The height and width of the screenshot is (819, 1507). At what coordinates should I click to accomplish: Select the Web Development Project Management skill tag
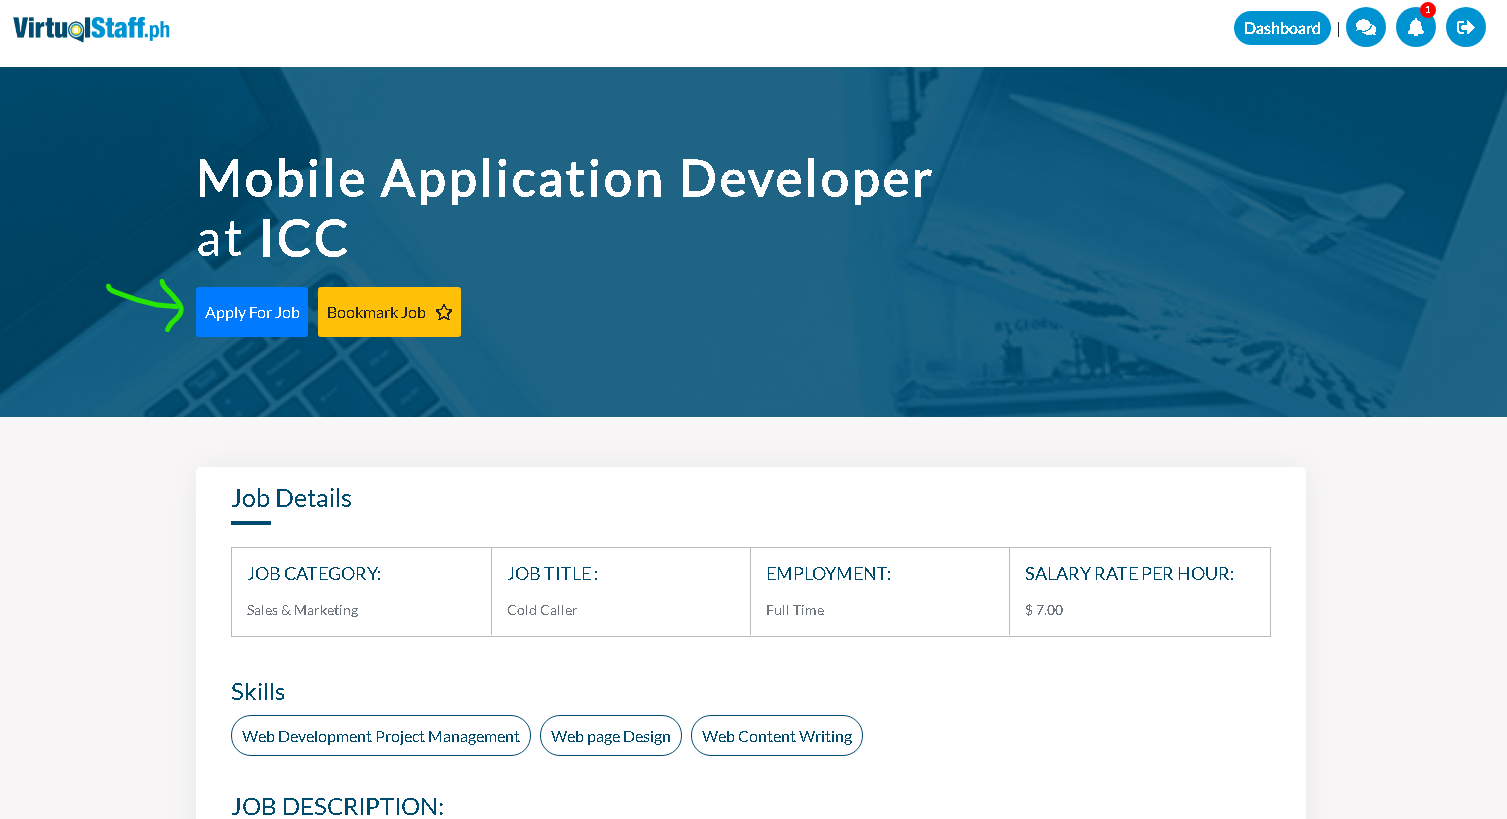(x=381, y=736)
